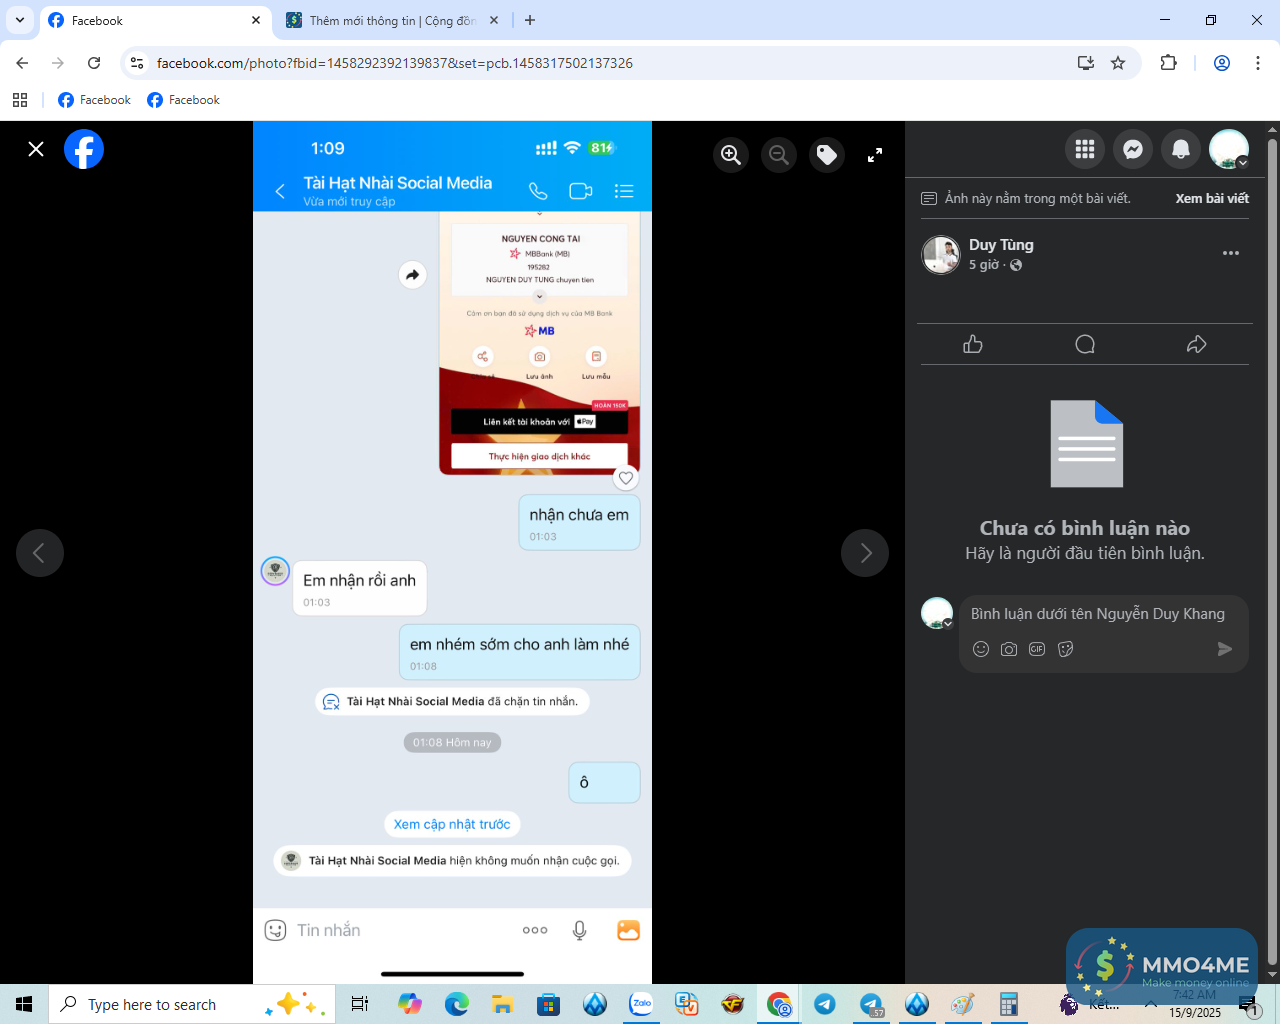
Task: Open File Explorer from the taskbar
Action: coord(502,1004)
